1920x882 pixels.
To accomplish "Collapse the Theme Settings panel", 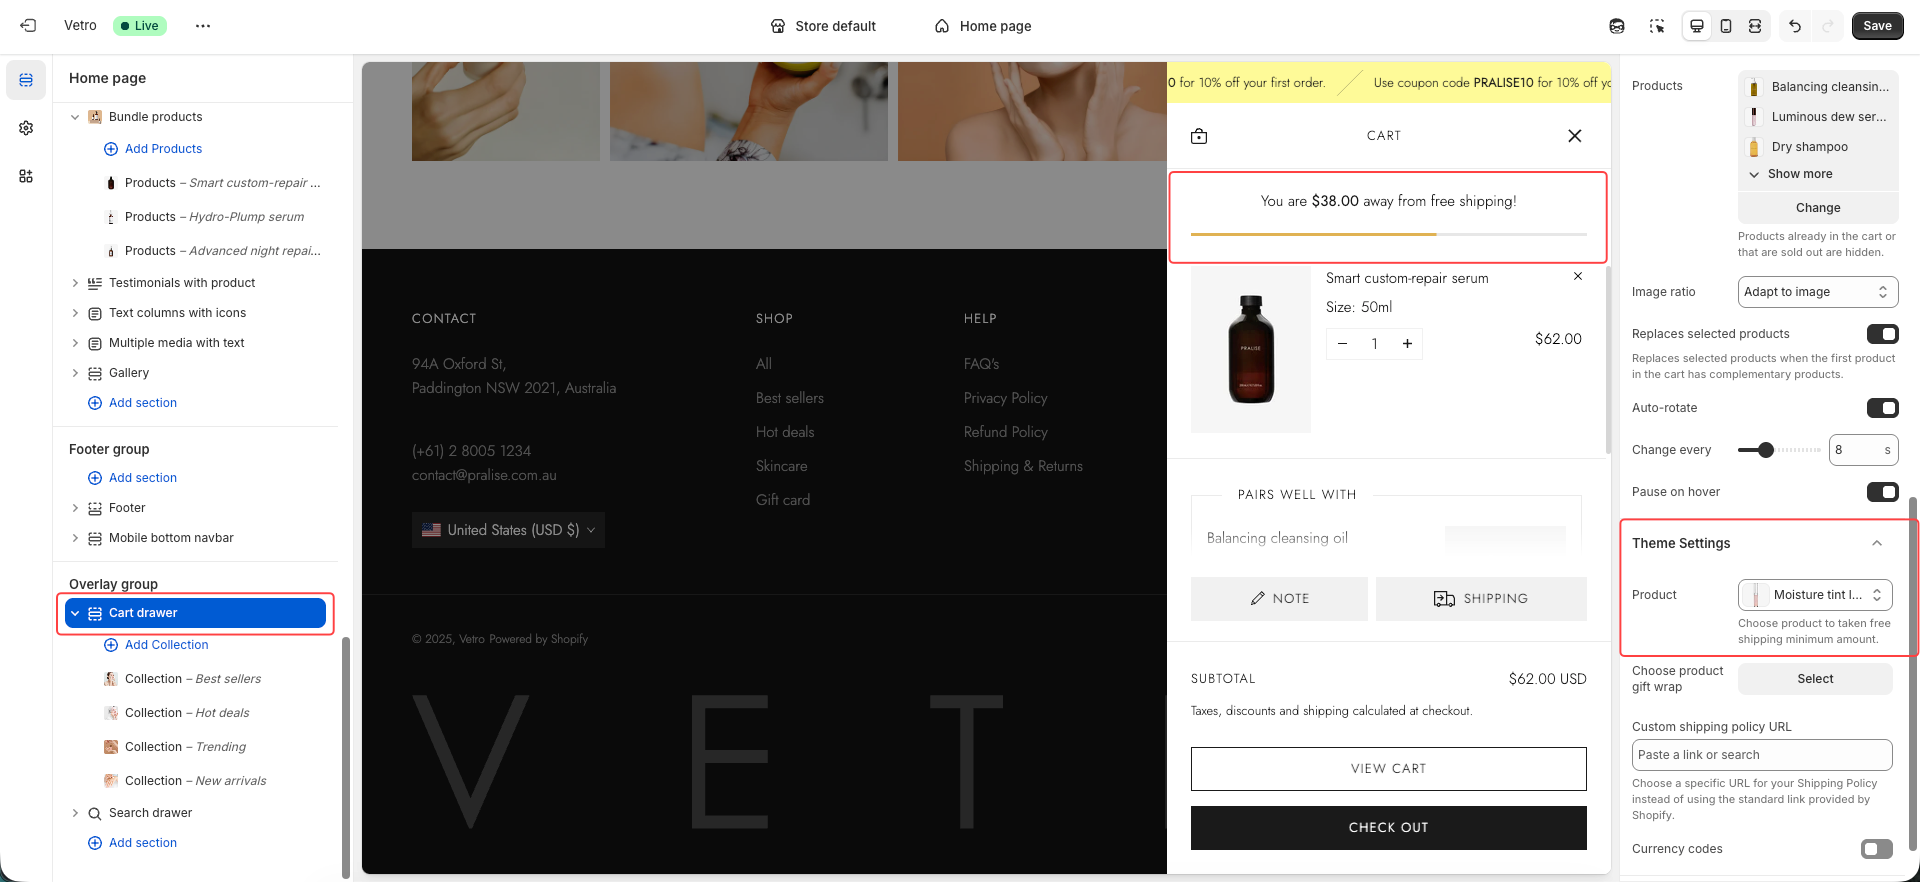I will coord(1877,543).
